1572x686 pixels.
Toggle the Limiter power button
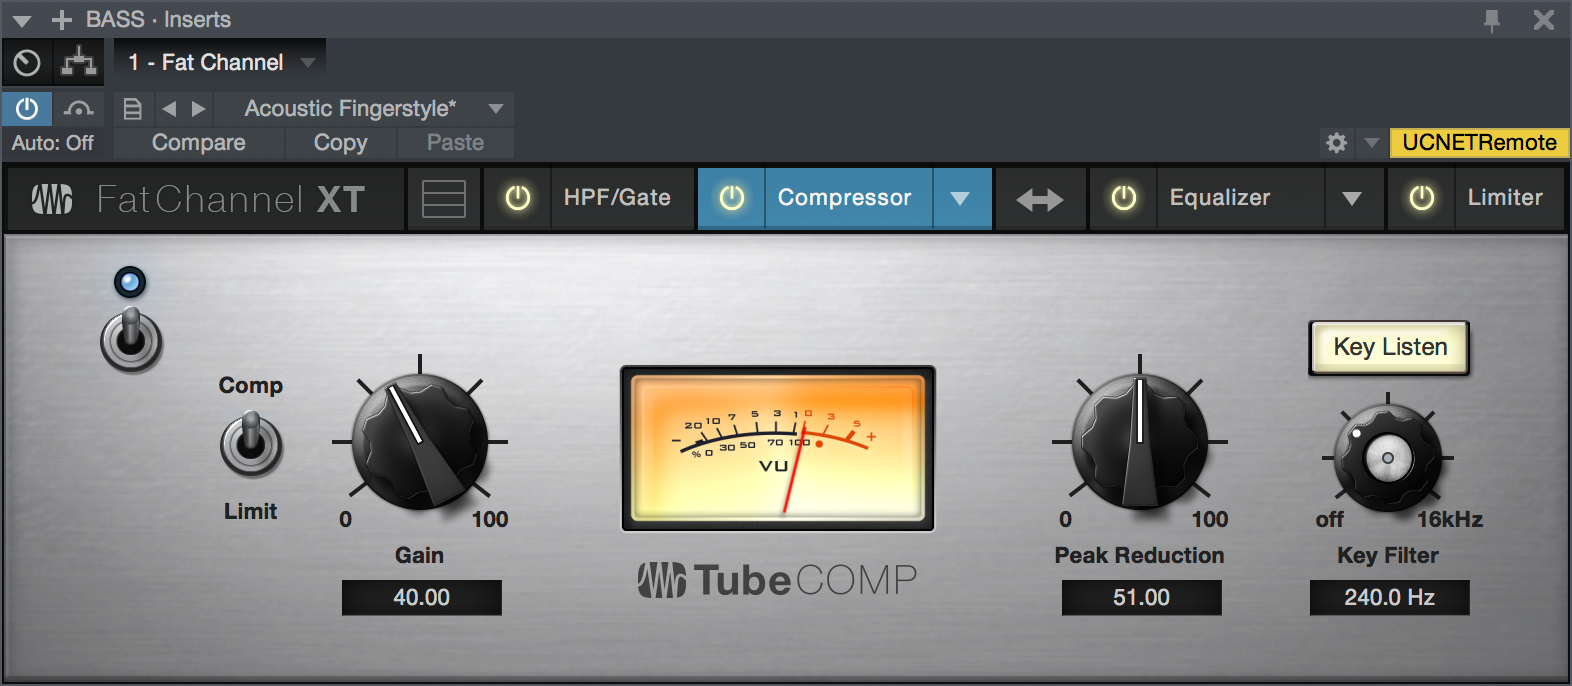(1422, 199)
